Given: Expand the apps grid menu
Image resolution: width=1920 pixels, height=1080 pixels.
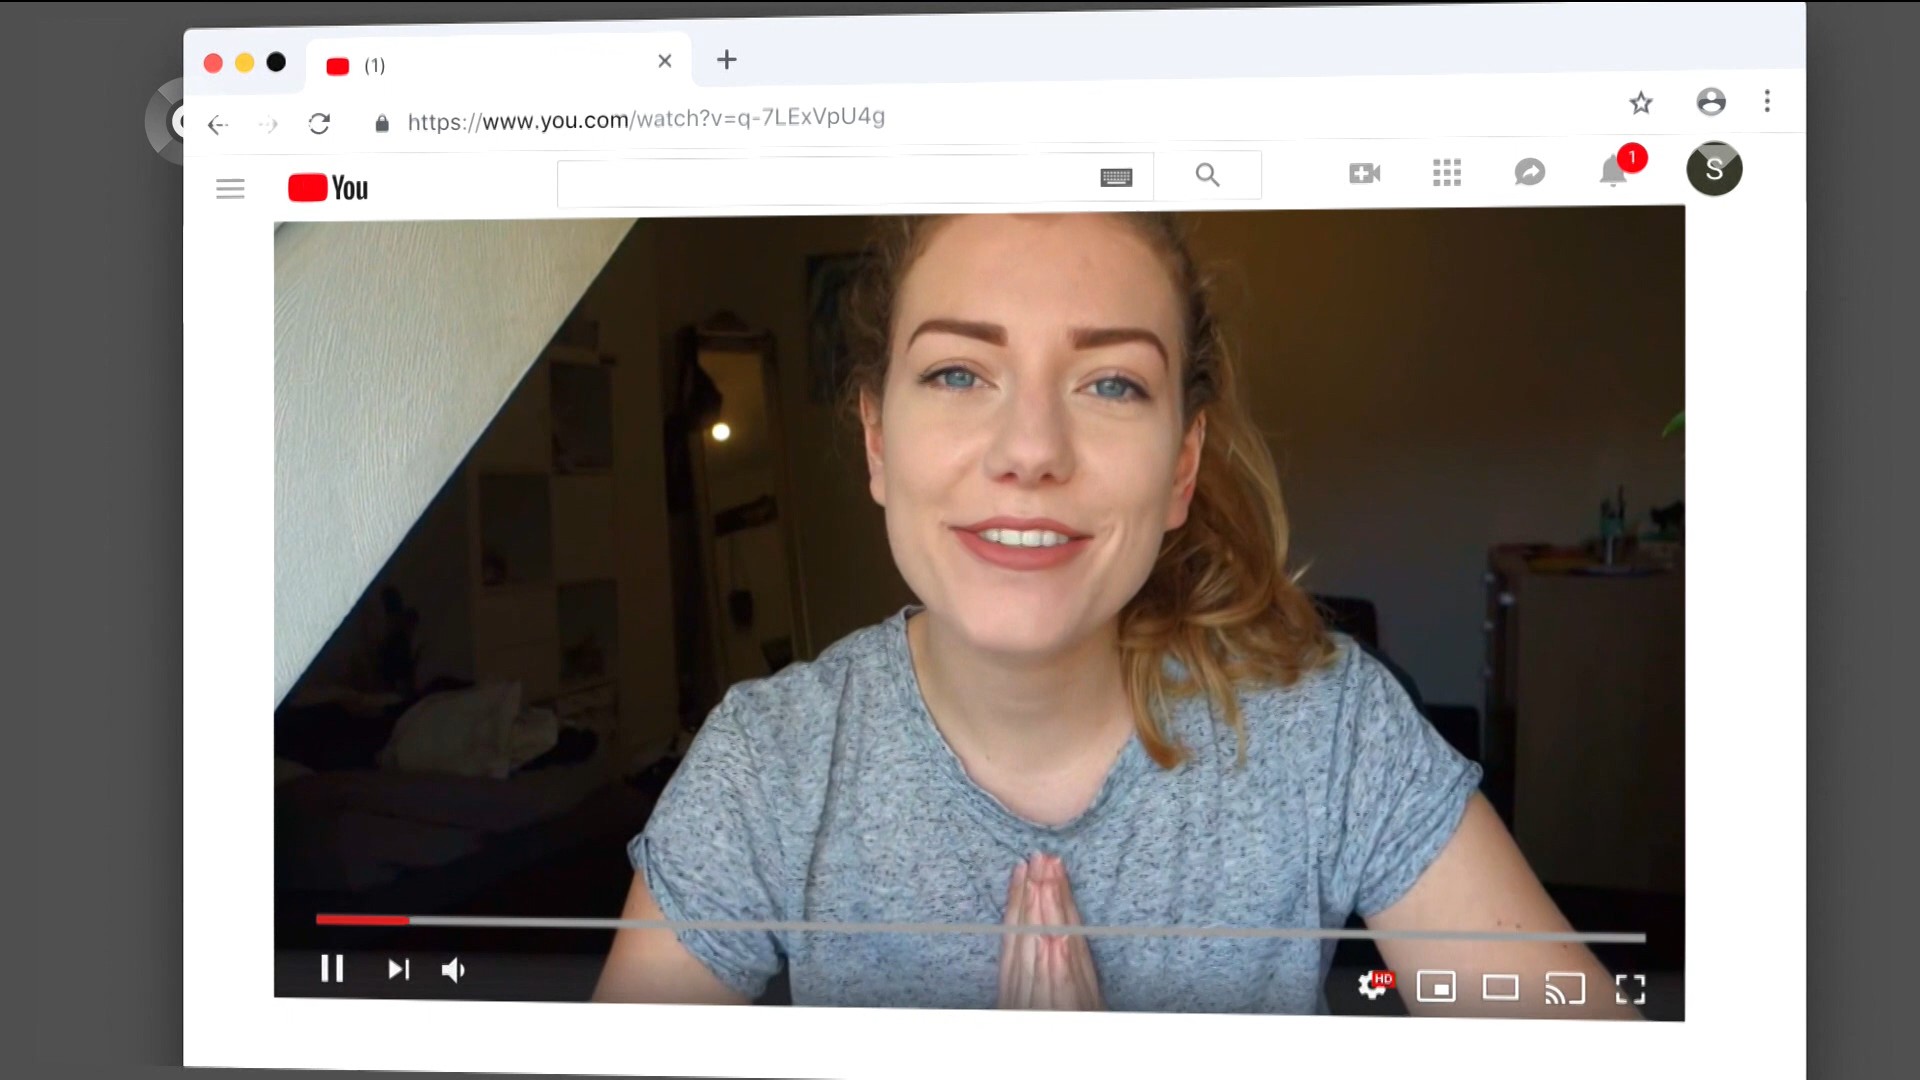Looking at the screenshot, I should 1446,173.
